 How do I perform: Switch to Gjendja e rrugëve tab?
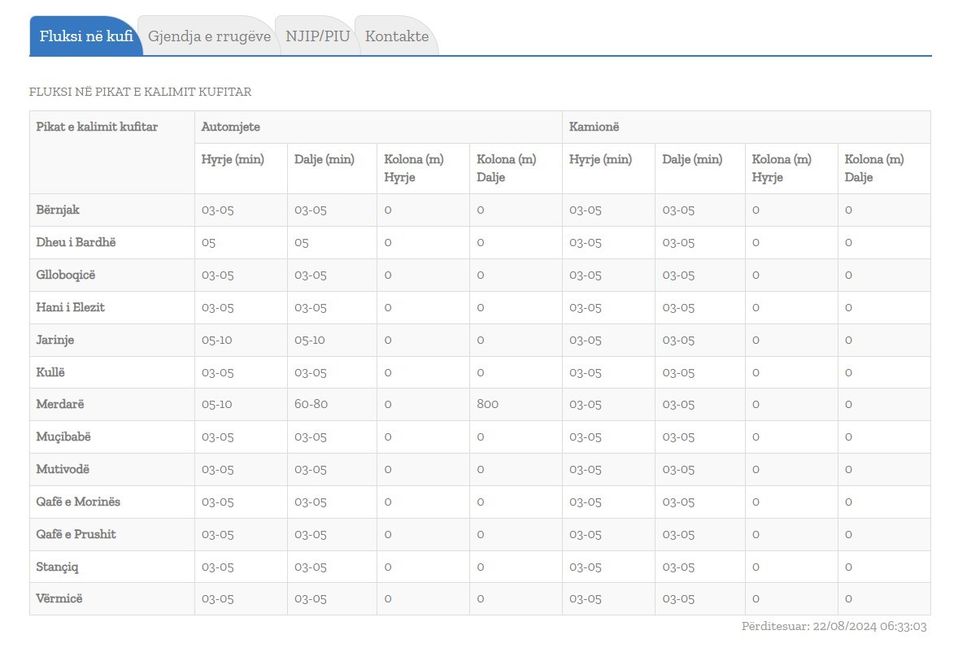pyautogui.click(x=209, y=36)
